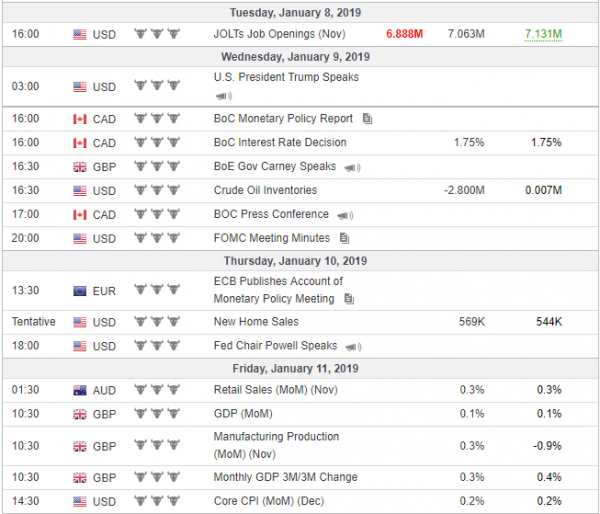Open the BoC Interest Rate Decision event
Image resolution: width=600 pixels, height=514 pixels.
pyautogui.click(x=280, y=142)
